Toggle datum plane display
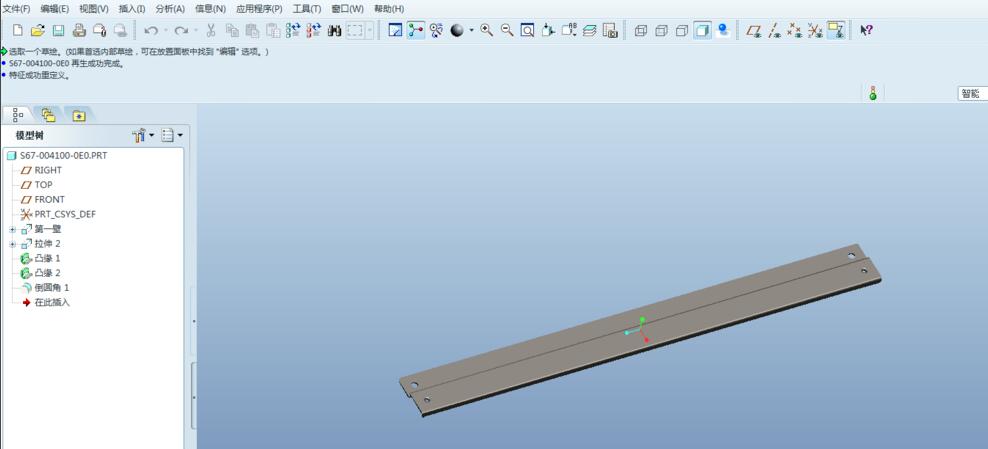Image resolution: width=988 pixels, height=449 pixels. pyautogui.click(x=754, y=30)
